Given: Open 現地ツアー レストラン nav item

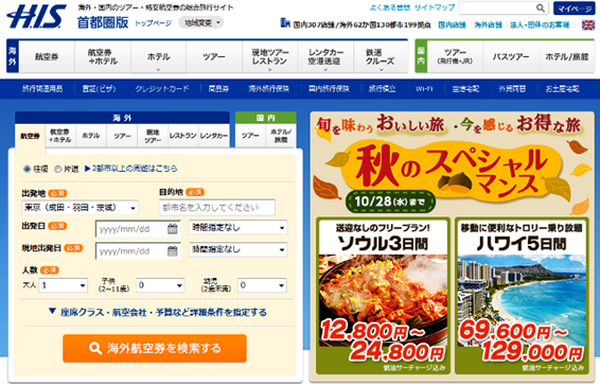Looking at the screenshot, I should click(270, 57).
